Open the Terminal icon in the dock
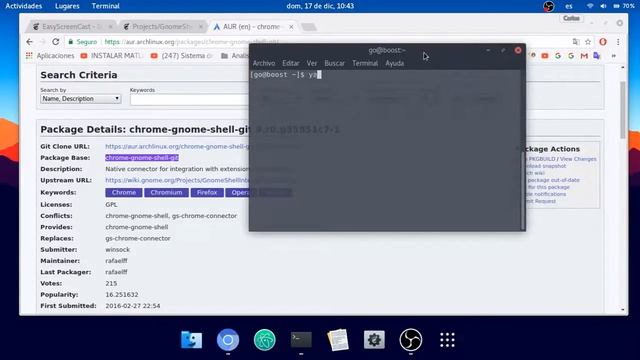Viewport: 640px width, 360px height. [301, 340]
